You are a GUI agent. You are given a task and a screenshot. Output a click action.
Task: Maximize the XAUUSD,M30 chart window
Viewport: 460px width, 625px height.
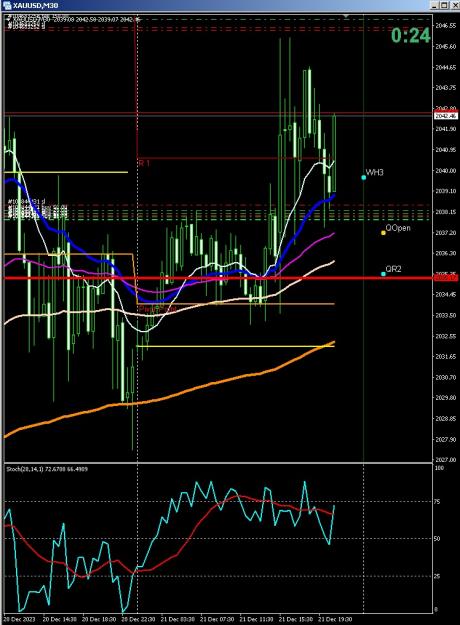pyautogui.click(x=444, y=6)
